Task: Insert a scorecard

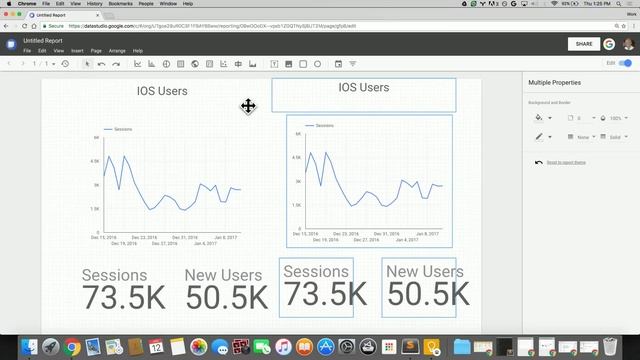Action: click(209, 64)
